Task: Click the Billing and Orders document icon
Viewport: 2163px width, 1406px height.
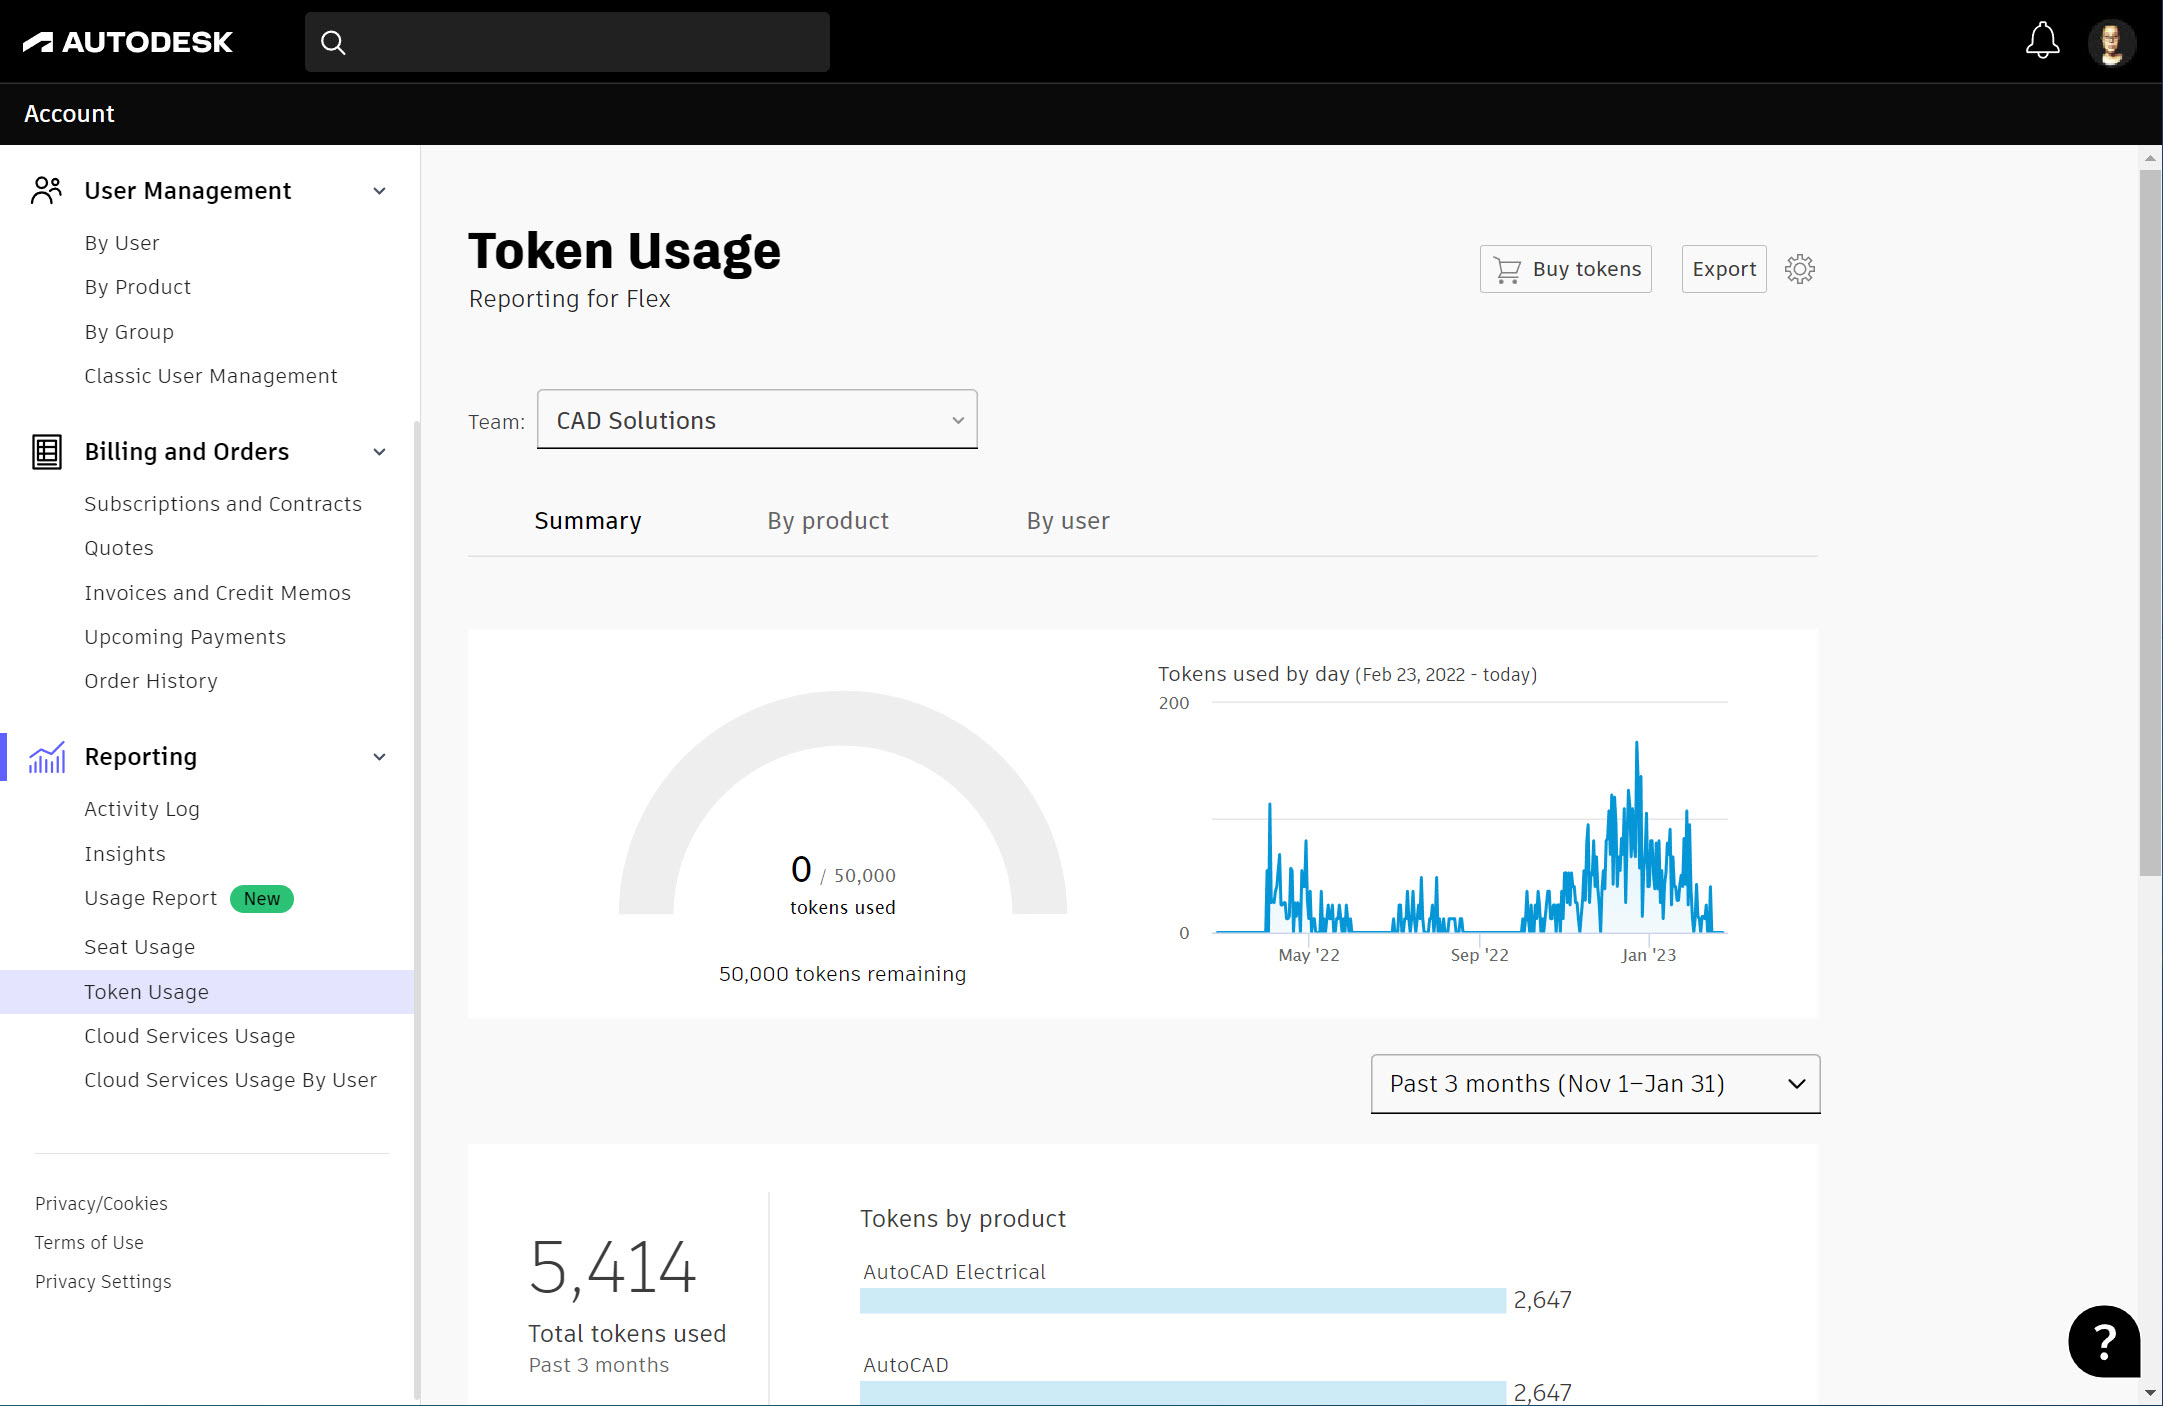Action: [47, 452]
